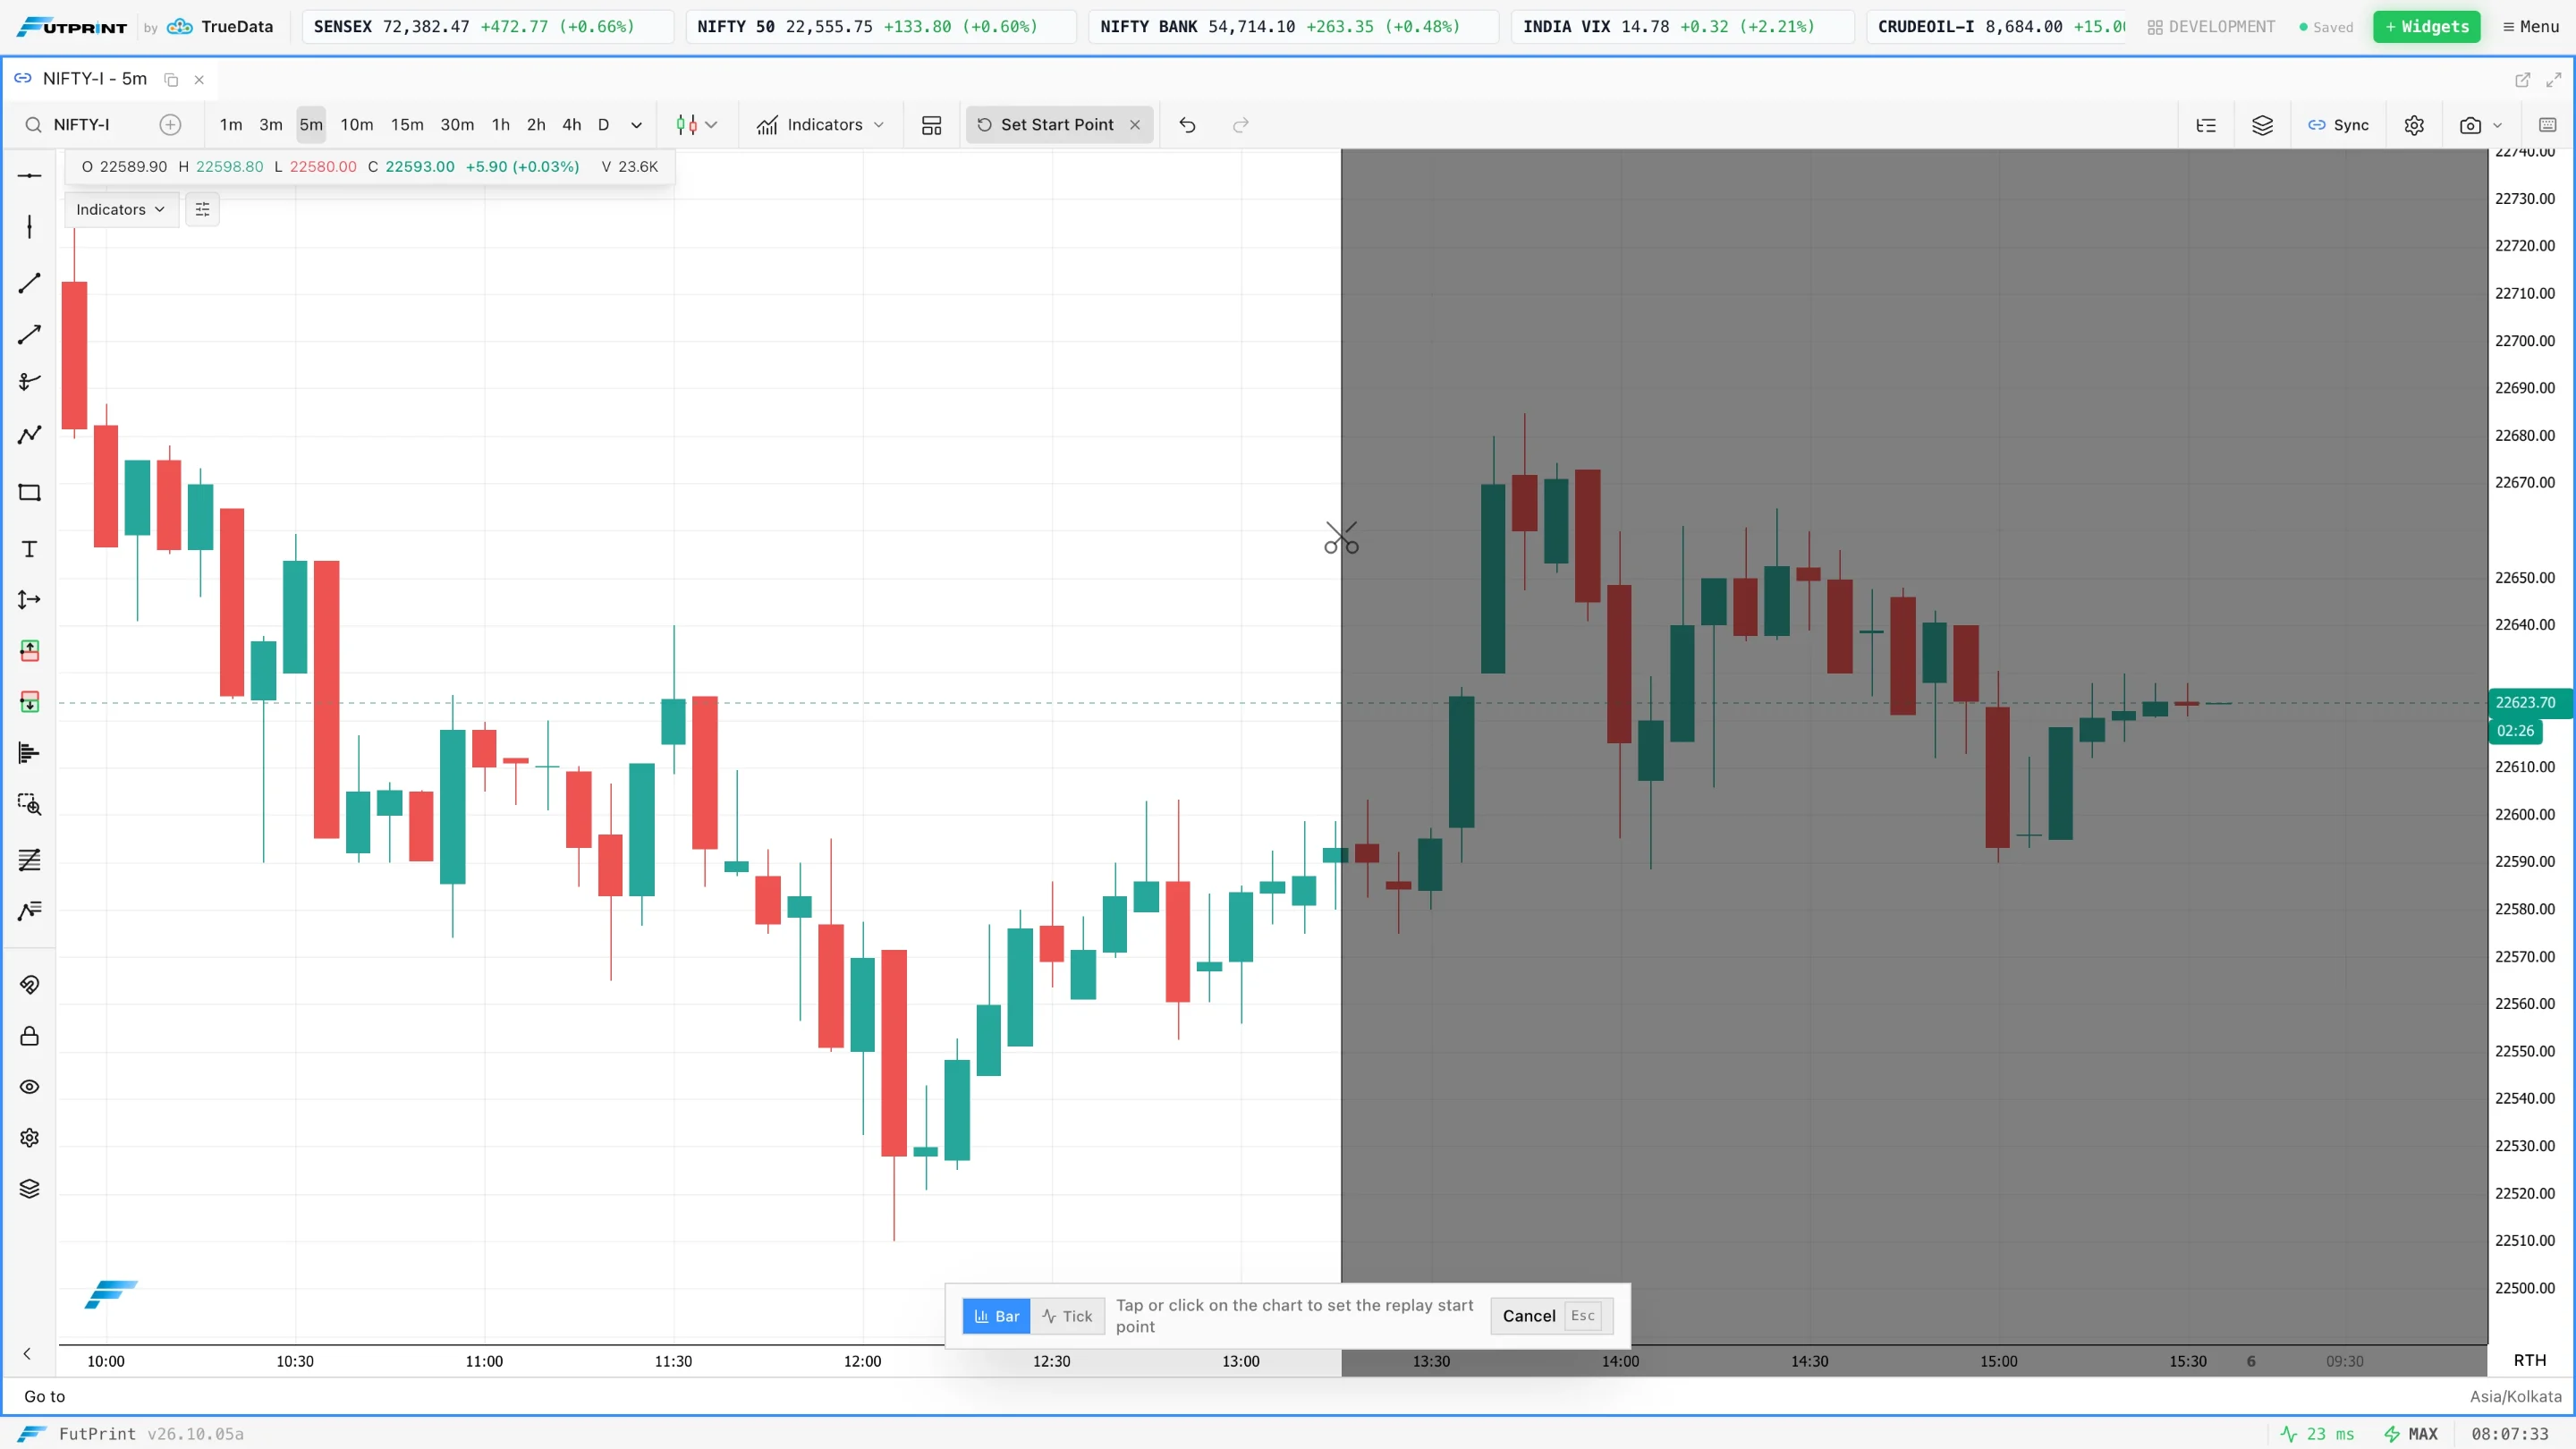This screenshot has height=1449, width=2576.
Task: Select the volume profile tool
Action: click(x=29, y=753)
